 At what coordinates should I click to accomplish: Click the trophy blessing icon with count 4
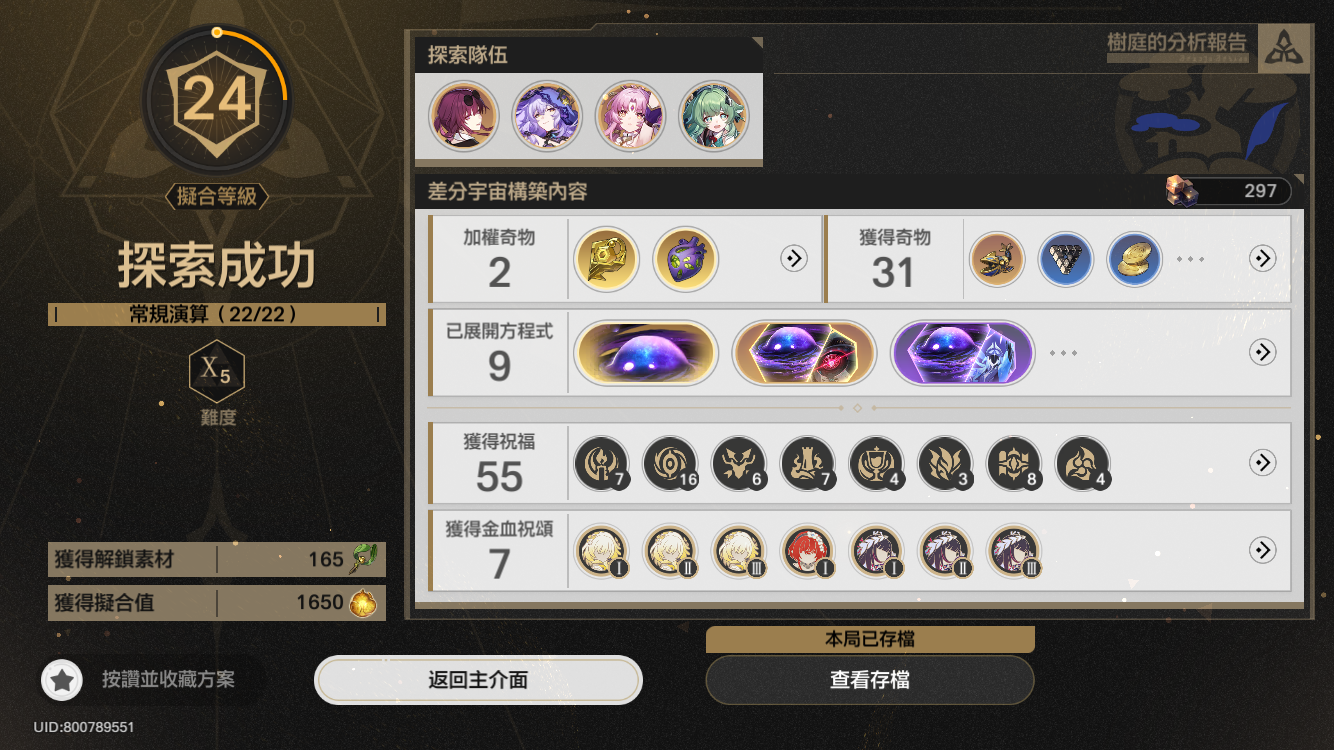click(x=877, y=464)
